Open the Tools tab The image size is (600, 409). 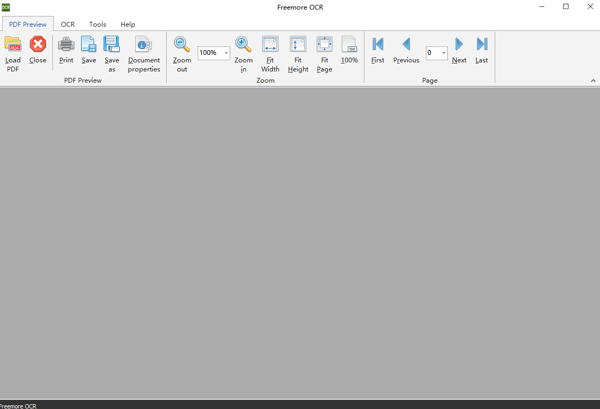(97, 24)
